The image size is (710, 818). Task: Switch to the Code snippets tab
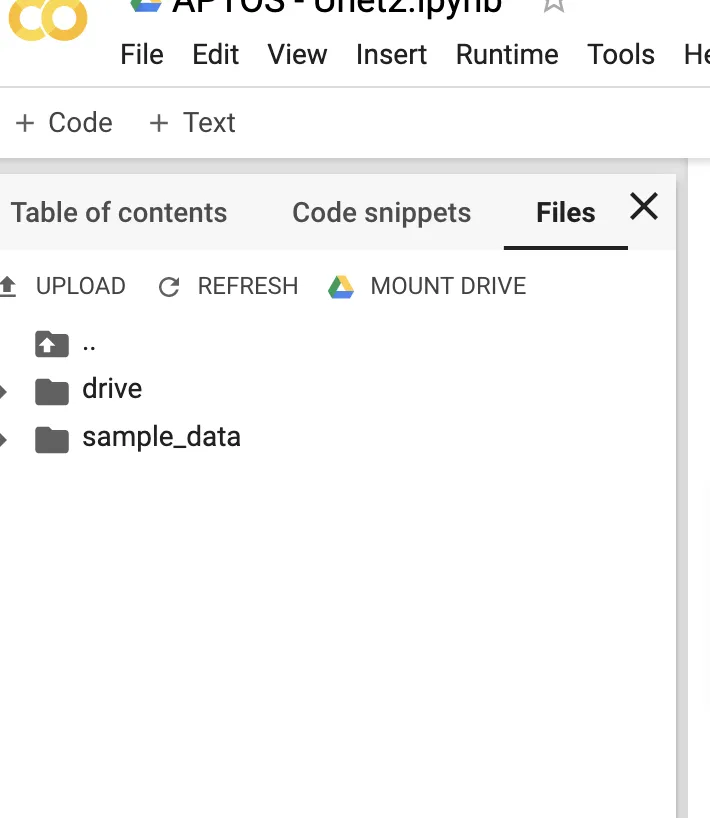pos(381,212)
